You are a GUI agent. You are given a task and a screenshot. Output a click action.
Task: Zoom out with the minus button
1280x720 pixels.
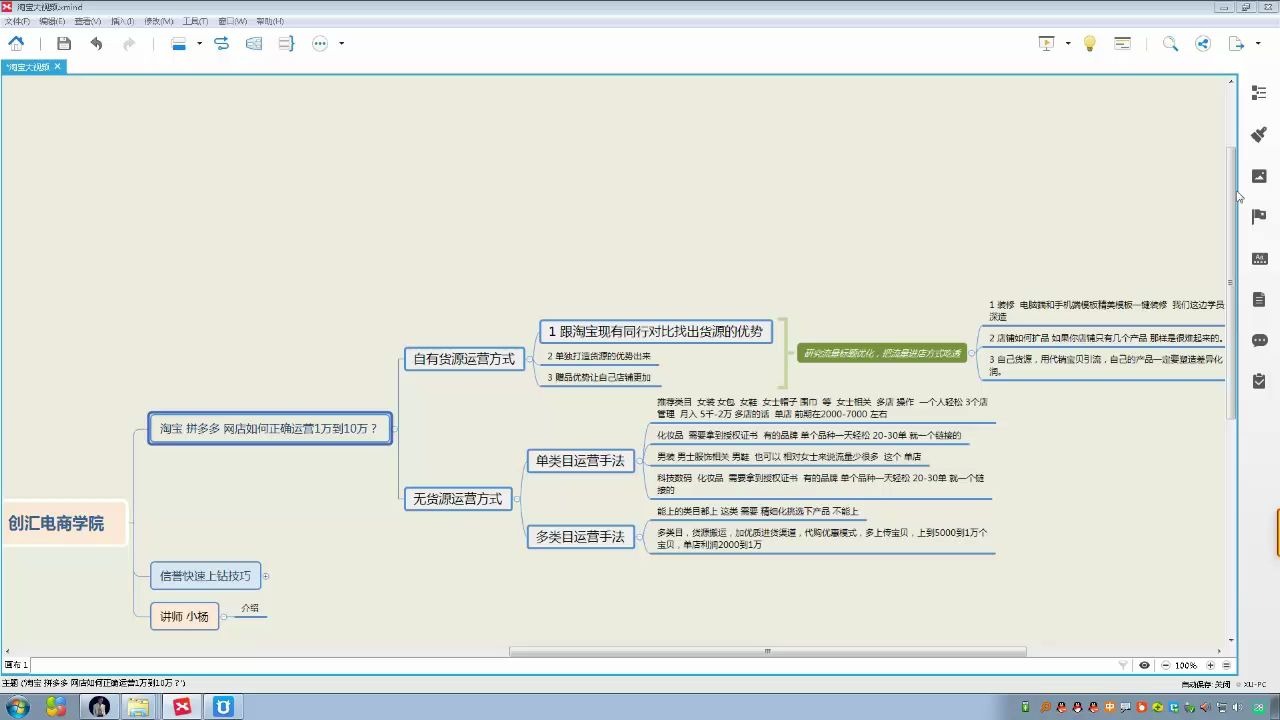click(1166, 665)
